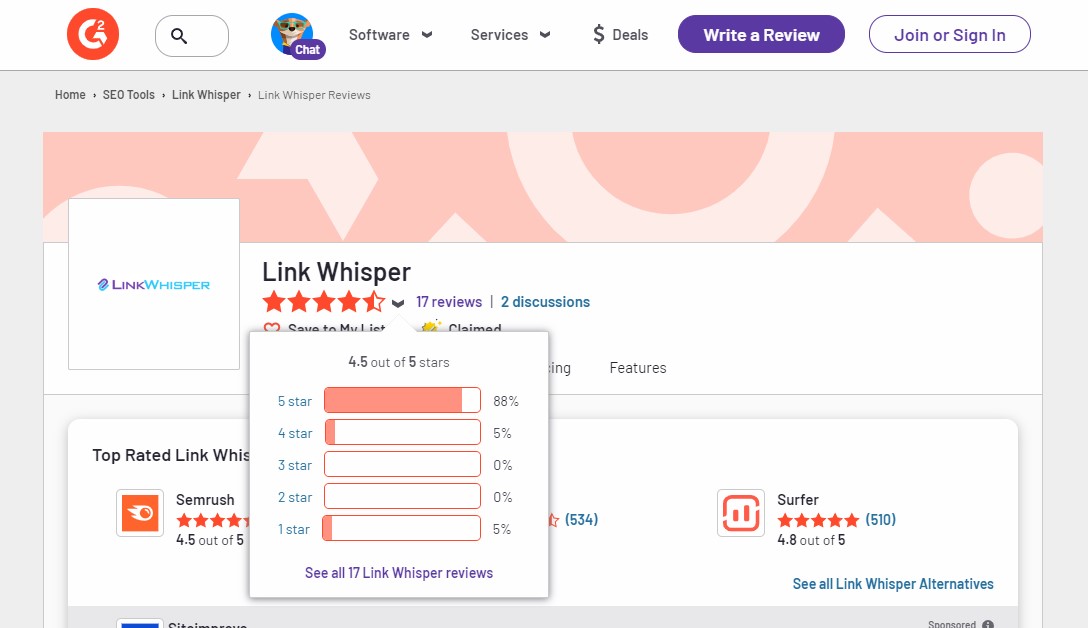Expand the Software menu

pyautogui.click(x=391, y=35)
